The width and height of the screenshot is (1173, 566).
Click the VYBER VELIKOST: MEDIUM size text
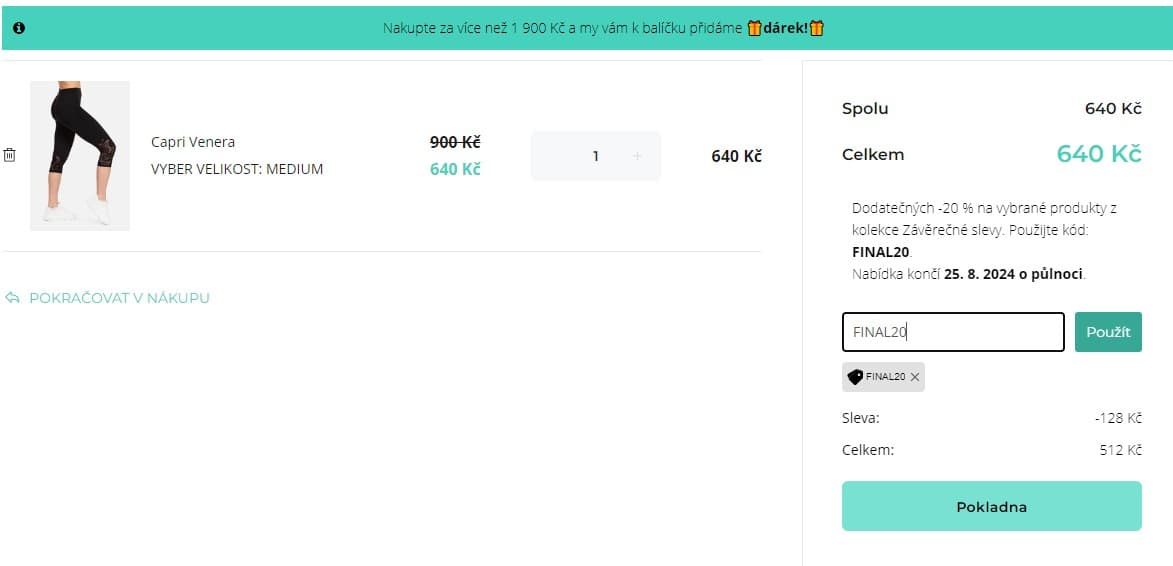237,169
